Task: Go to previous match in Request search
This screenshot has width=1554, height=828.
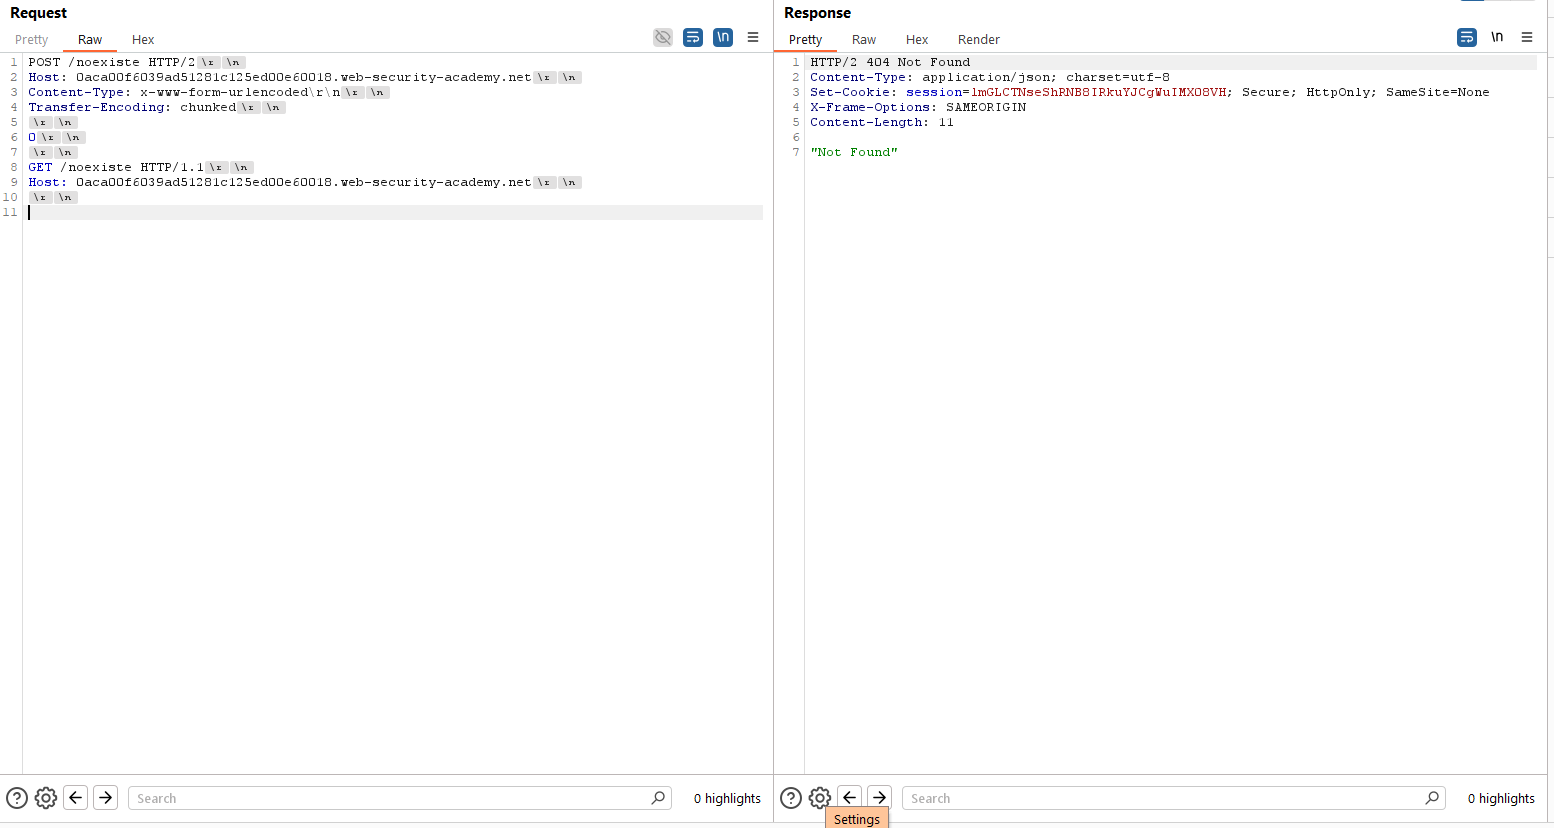Action: (76, 798)
